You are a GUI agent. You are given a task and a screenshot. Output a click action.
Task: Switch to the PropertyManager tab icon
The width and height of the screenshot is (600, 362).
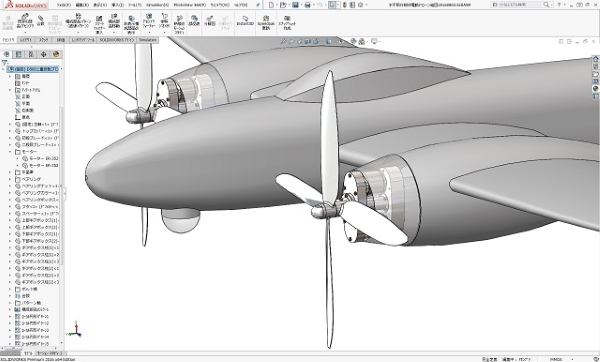click(x=18, y=54)
